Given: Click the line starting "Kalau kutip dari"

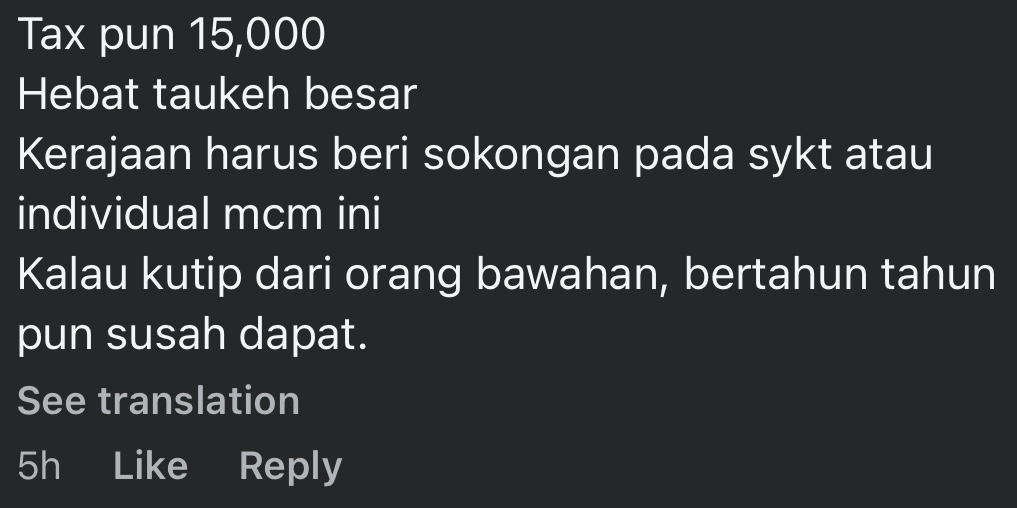Looking at the screenshot, I should pyautogui.click(x=506, y=275).
